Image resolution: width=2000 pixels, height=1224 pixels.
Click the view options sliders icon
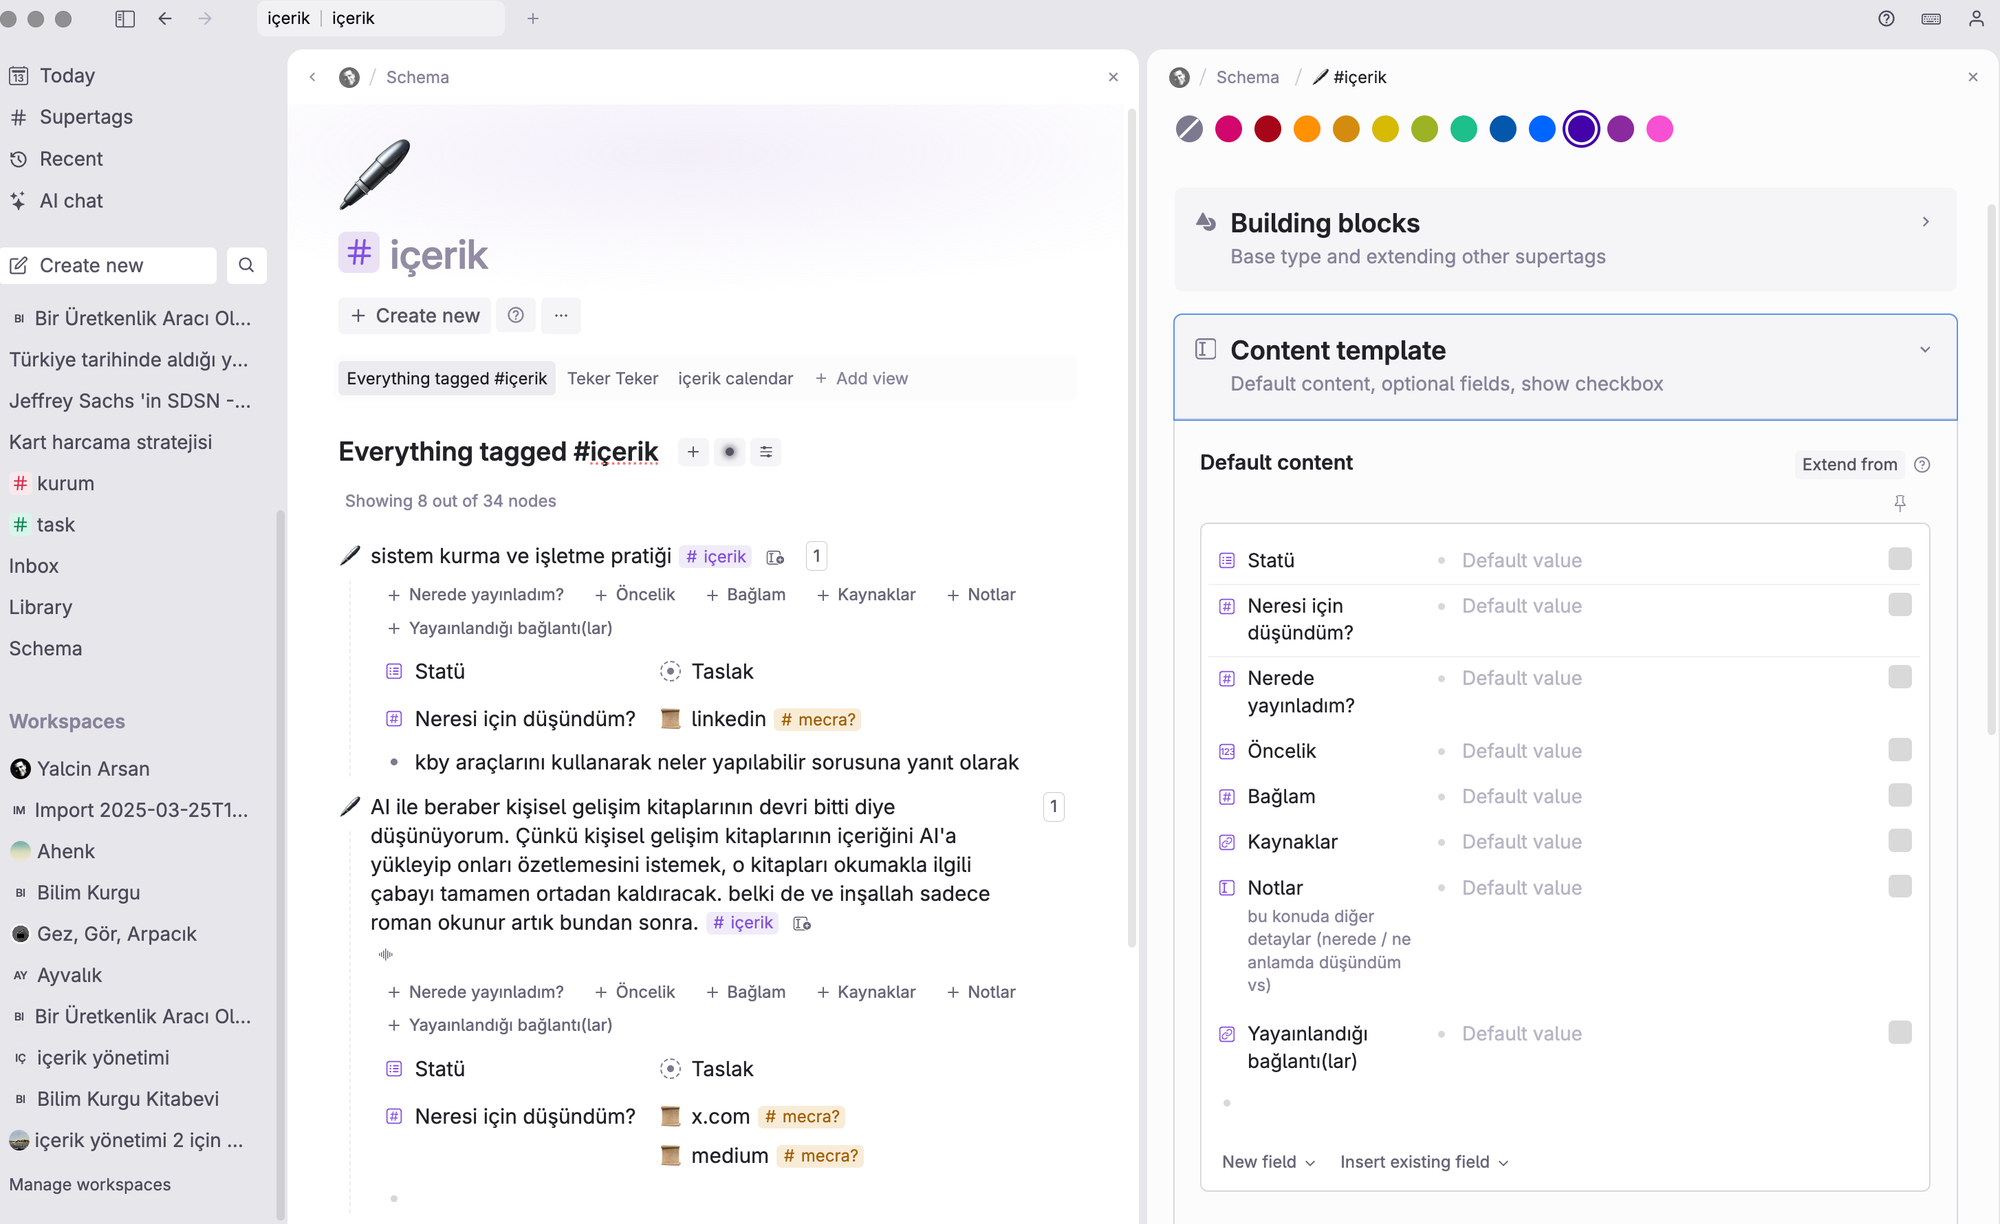766,452
